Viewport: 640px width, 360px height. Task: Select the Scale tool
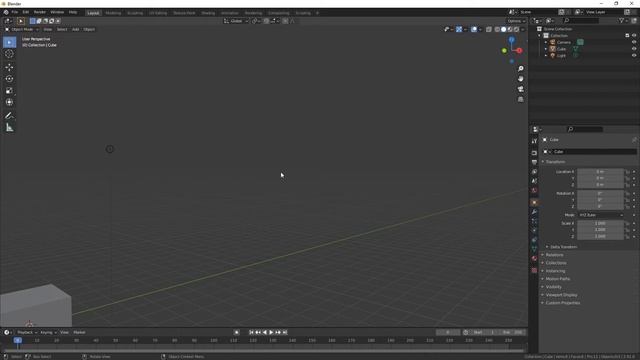tap(9, 91)
